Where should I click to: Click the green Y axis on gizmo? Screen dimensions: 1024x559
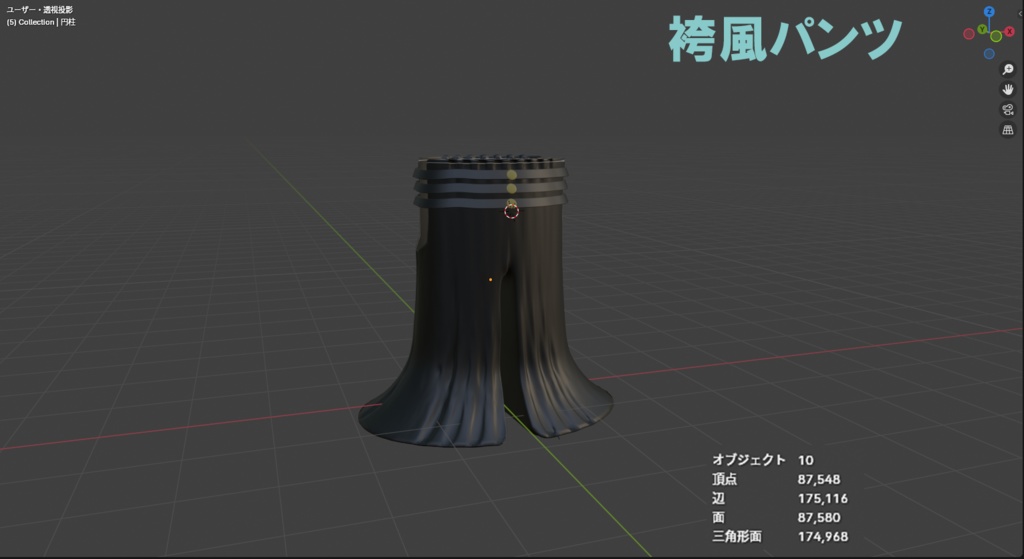pyautogui.click(x=982, y=29)
